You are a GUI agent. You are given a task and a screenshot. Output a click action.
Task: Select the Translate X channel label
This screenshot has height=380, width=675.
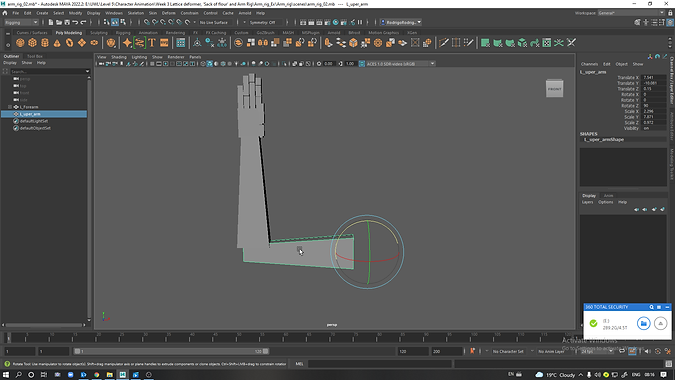click(628, 77)
